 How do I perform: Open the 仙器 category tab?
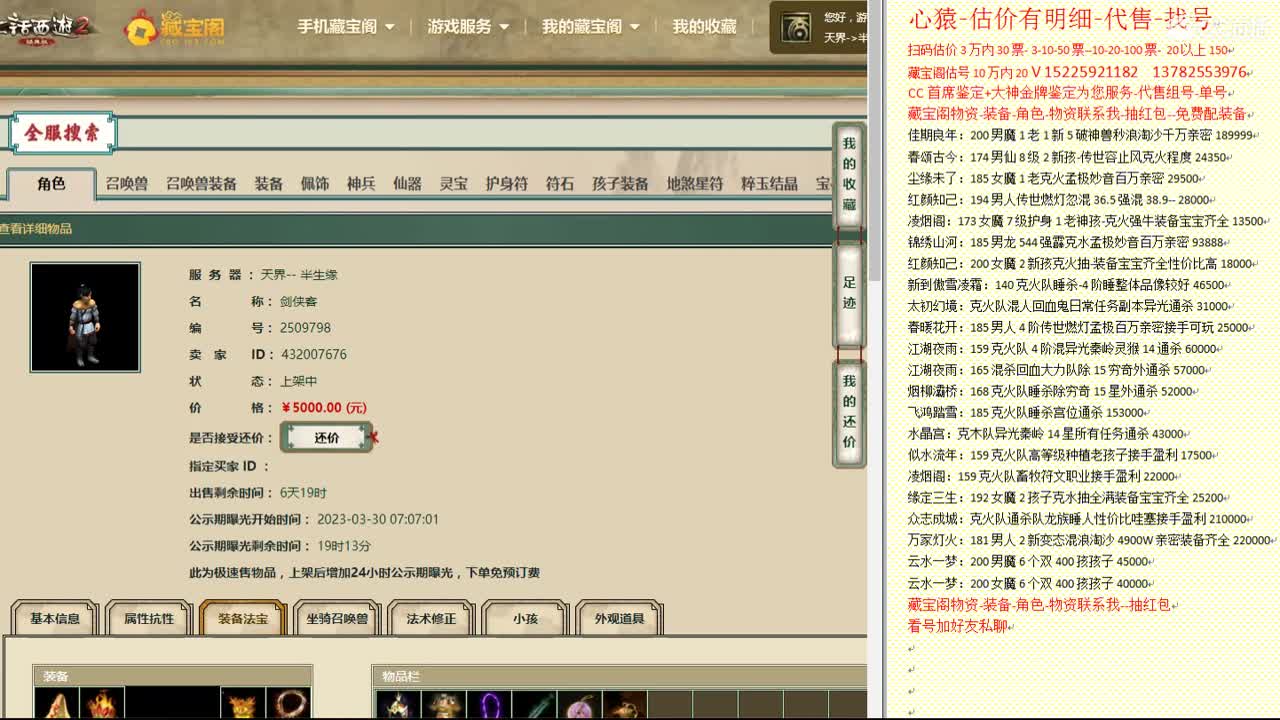coord(407,184)
